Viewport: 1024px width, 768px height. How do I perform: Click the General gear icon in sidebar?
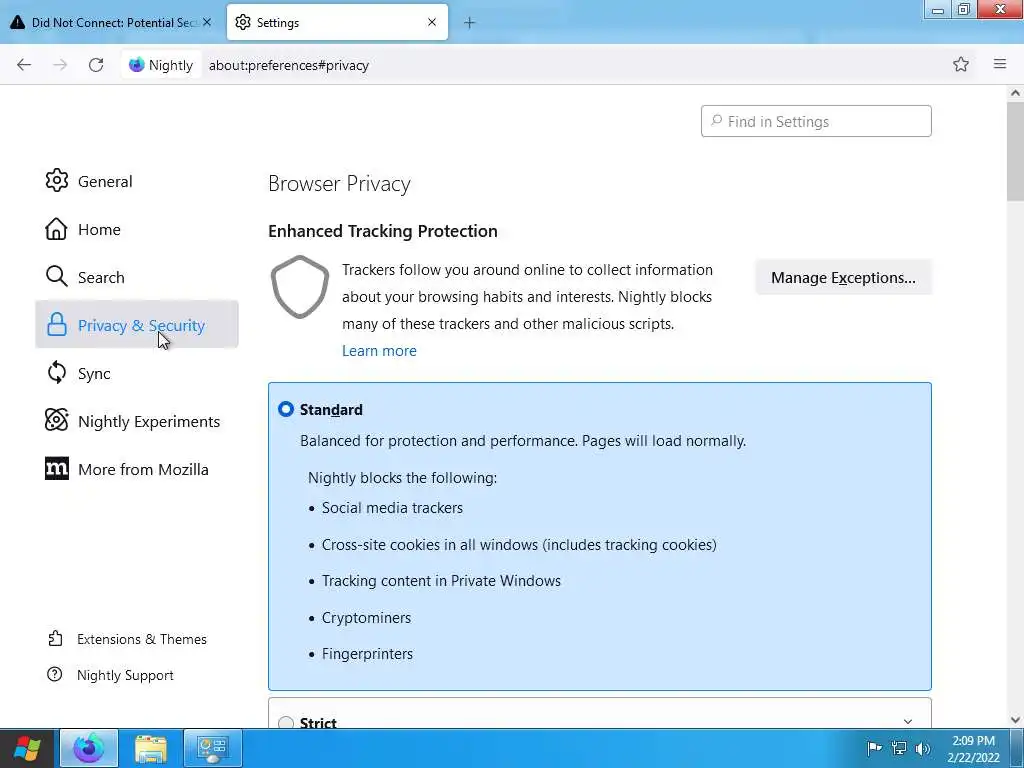[x=57, y=181]
